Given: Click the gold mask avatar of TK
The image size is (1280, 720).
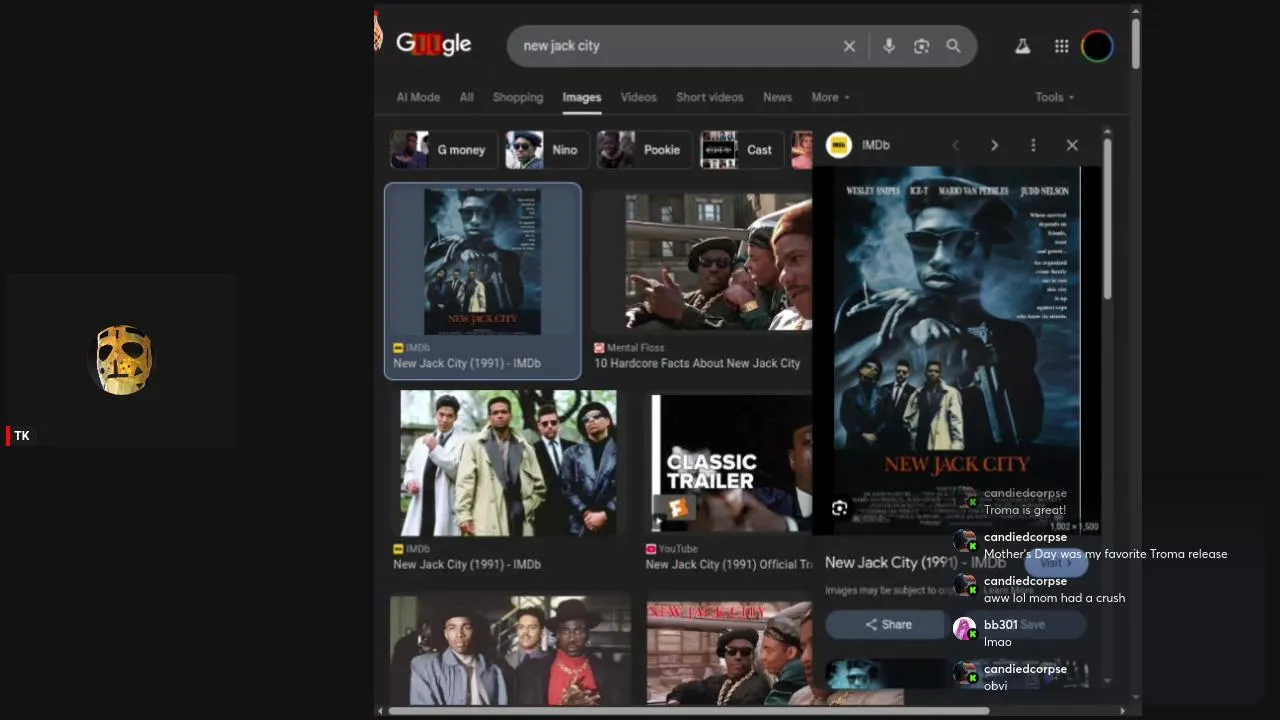Looking at the screenshot, I should pyautogui.click(x=124, y=359).
